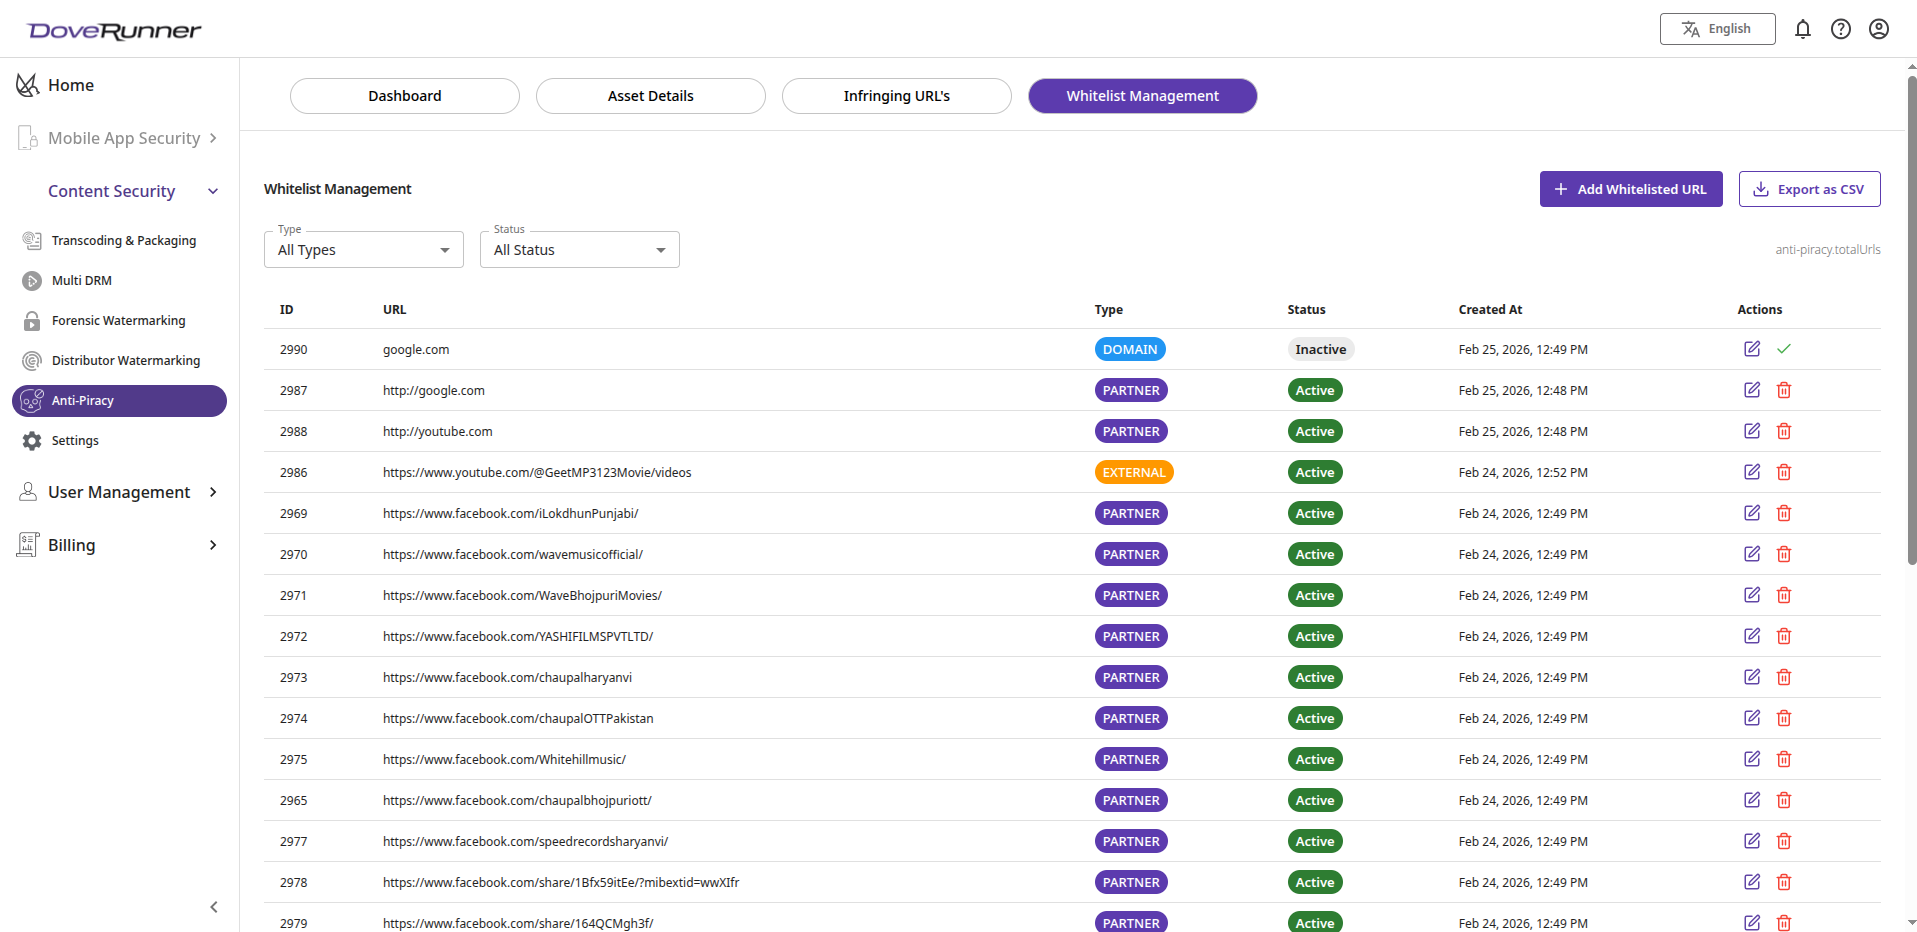Delete the http://youtube.com whitelist entry
This screenshot has width=1917, height=932.
click(x=1784, y=431)
